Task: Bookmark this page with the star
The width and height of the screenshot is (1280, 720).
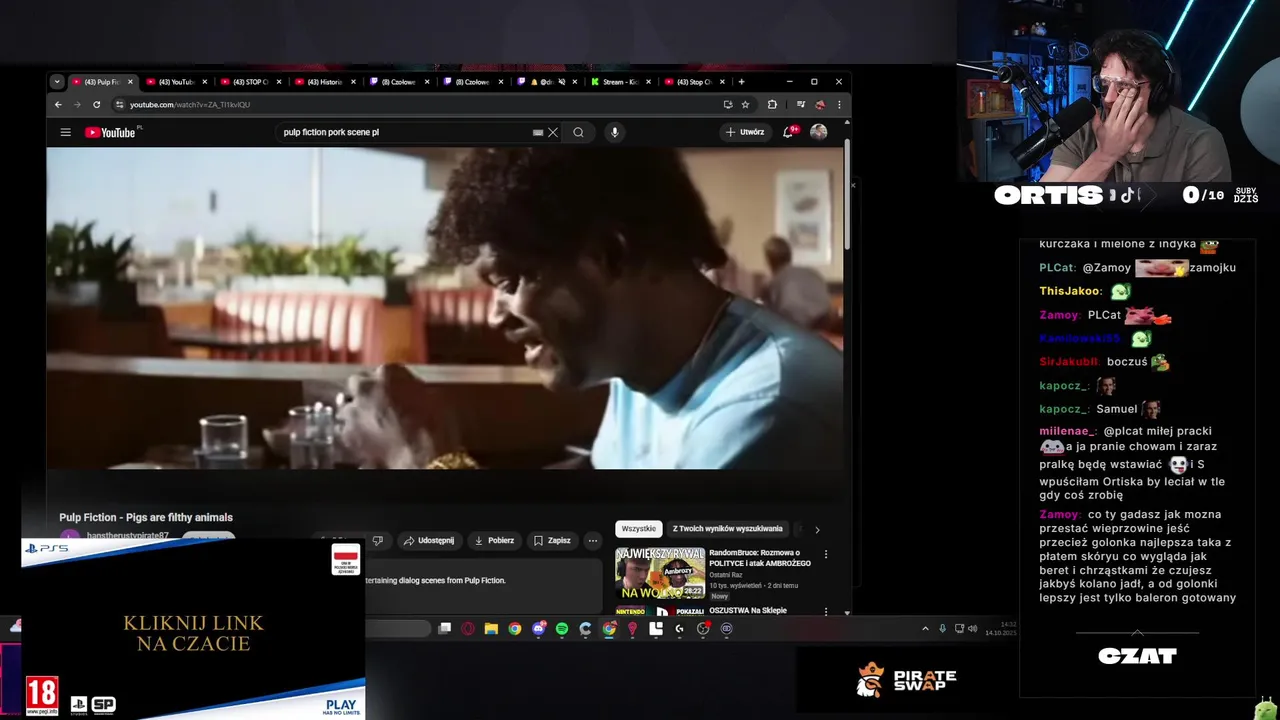Action: (x=745, y=104)
